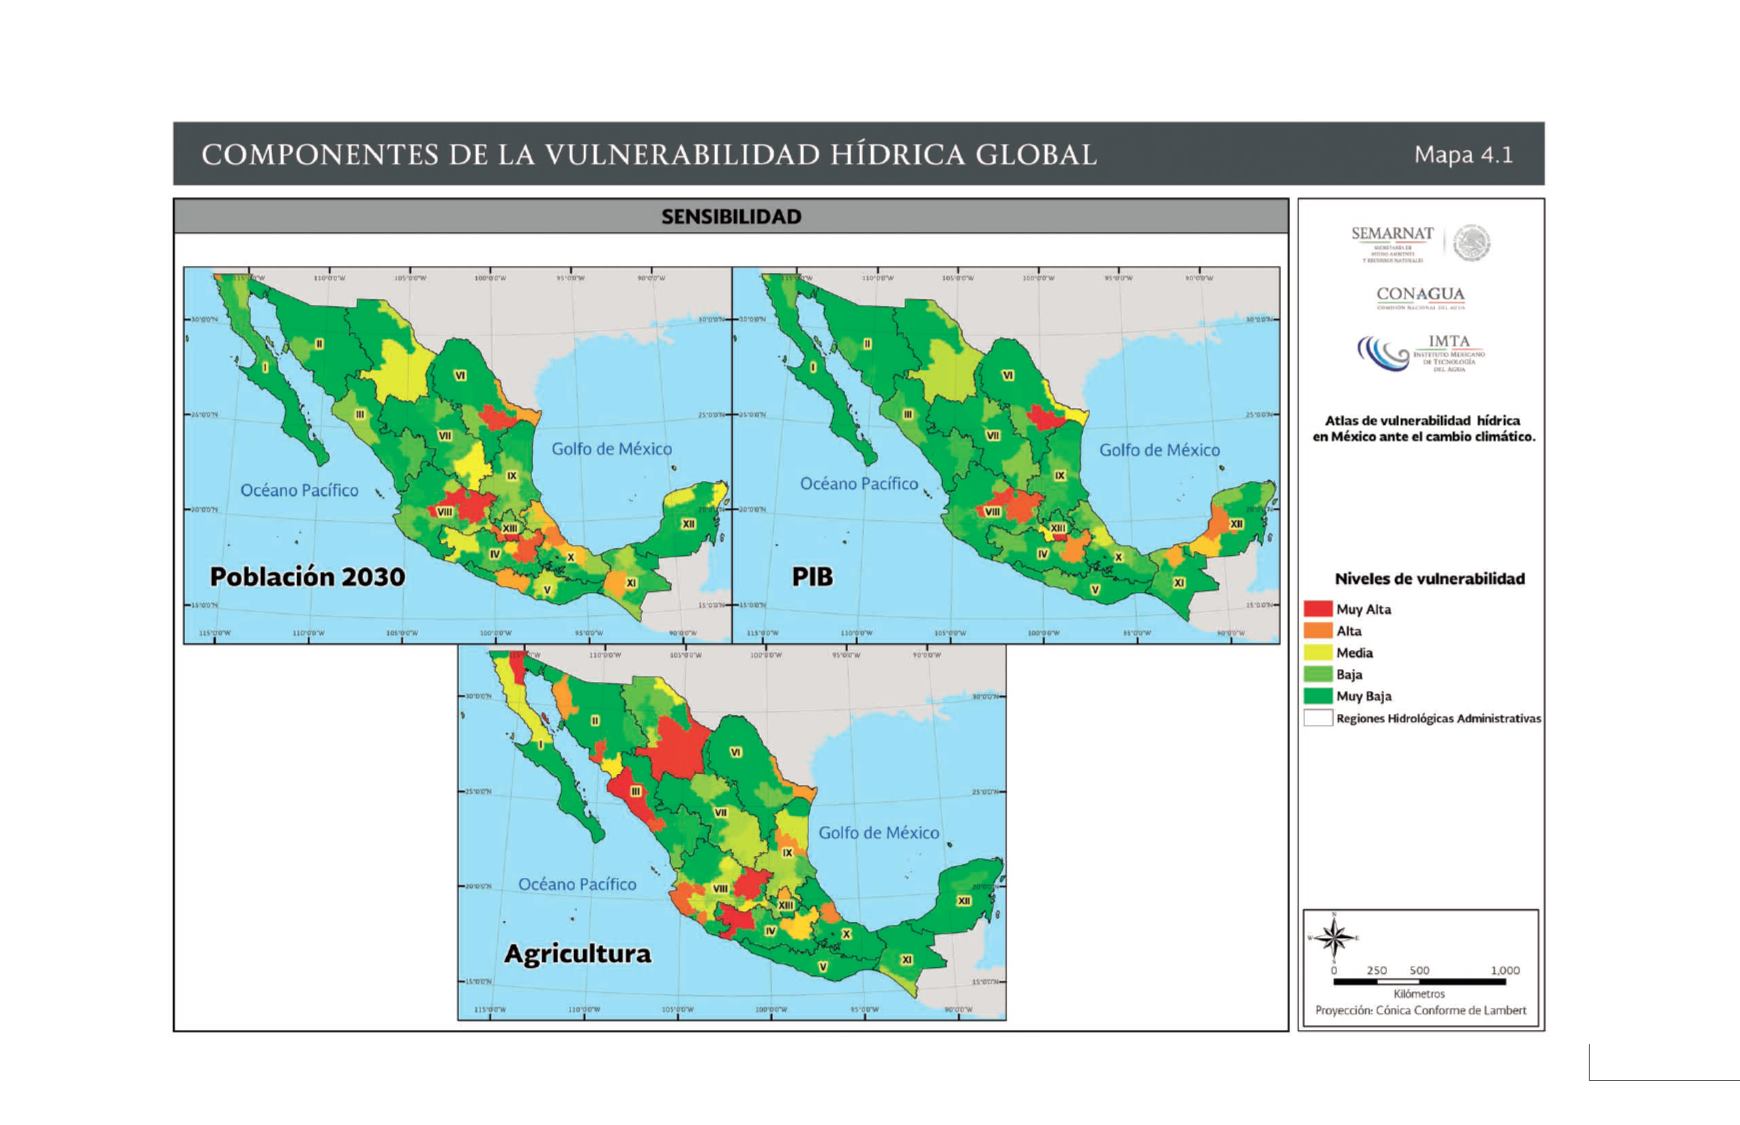This screenshot has height=1125, width=1740.
Task: Click the kilometer scale bar
Action: (1419, 982)
